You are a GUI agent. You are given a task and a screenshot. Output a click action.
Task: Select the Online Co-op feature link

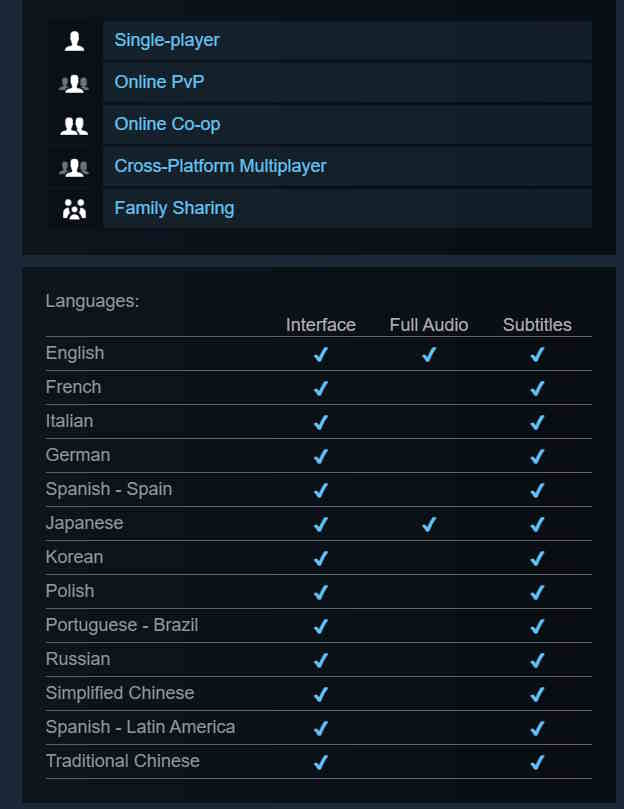click(x=167, y=125)
